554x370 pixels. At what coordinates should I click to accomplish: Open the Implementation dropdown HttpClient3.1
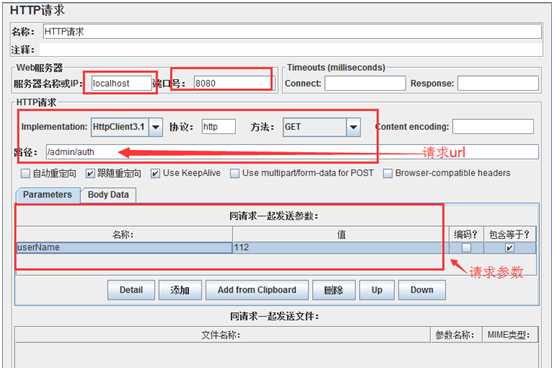pyautogui.click(x=127, y=127)
